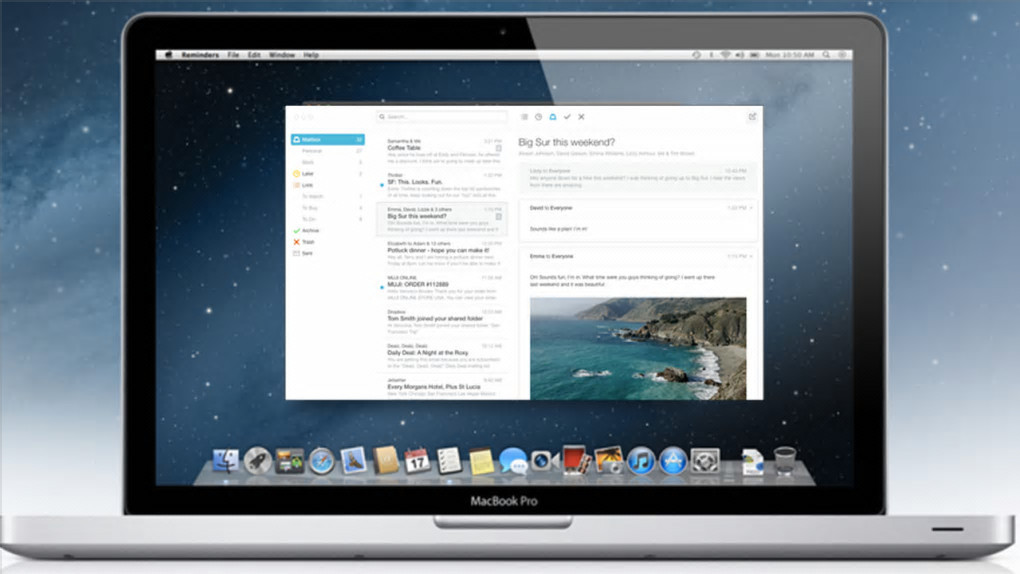The height and width of the screenshot is (574, 1020).
Task: Click the Wi-Fi icon in menu bar
Action: pyautogui.click(x=725, y=55)
